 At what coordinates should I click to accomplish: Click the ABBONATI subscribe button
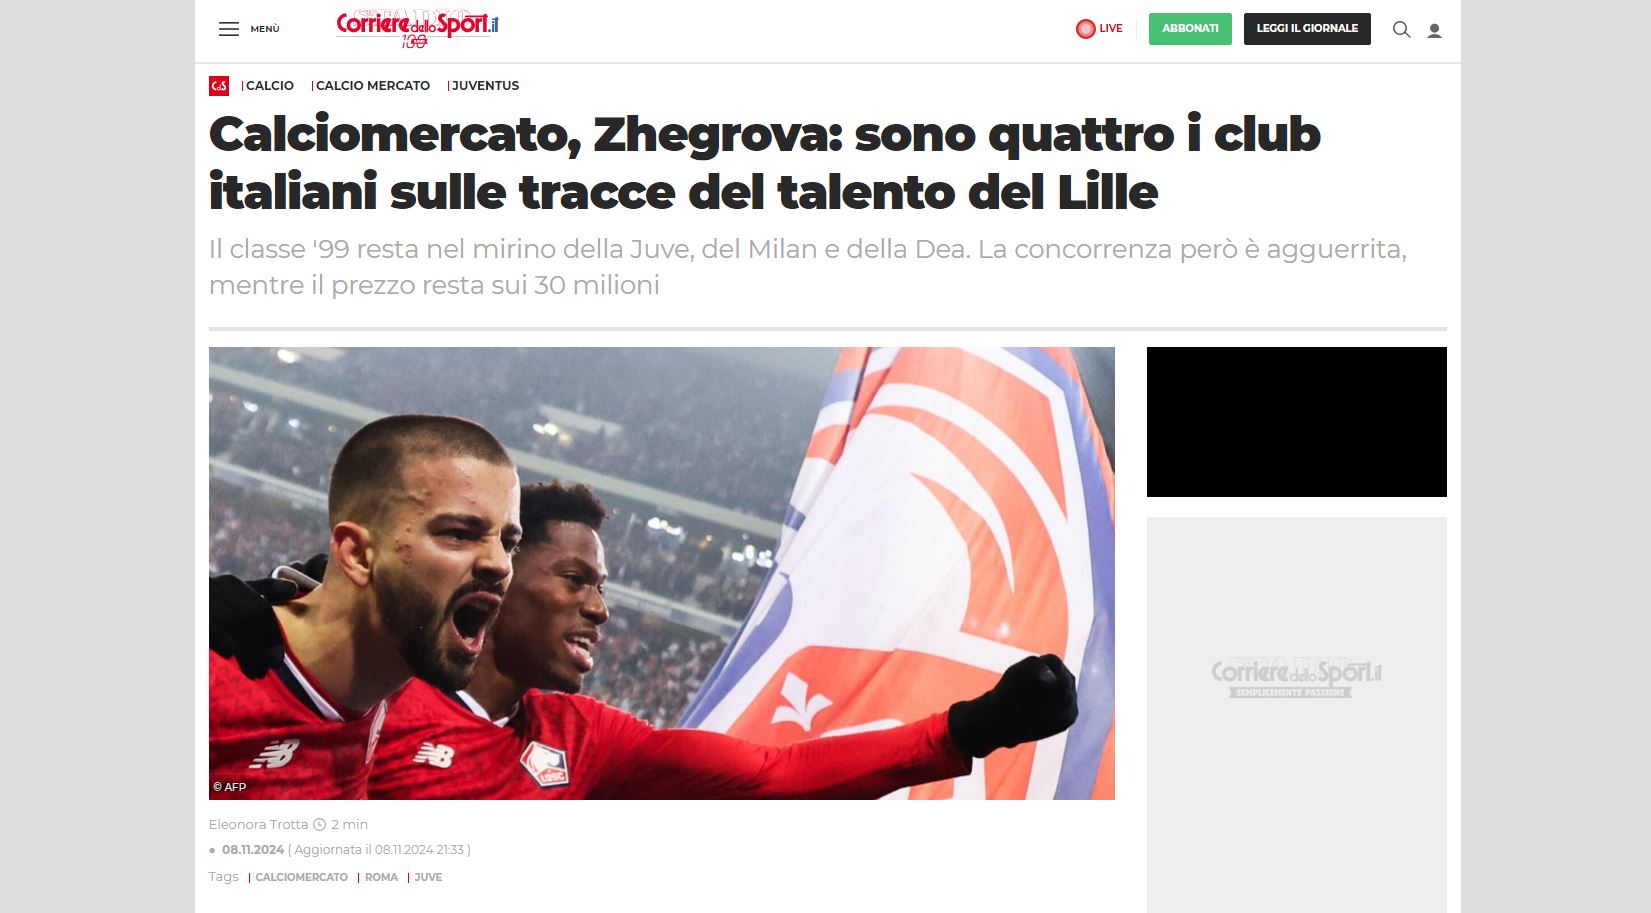click(x=1190, y=28)
